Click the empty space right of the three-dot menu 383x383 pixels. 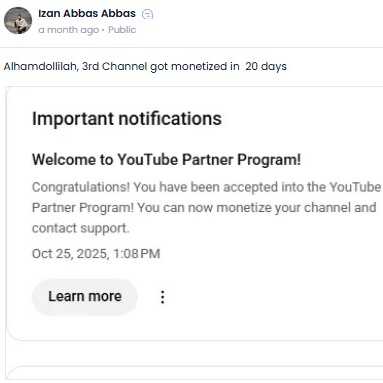coord(273,297)
